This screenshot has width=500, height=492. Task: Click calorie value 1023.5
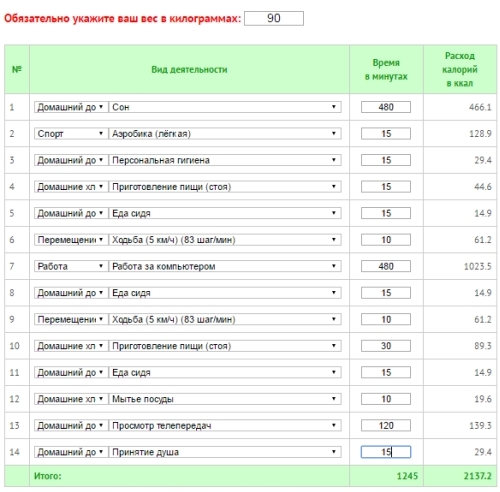click(x=478, y=266)
